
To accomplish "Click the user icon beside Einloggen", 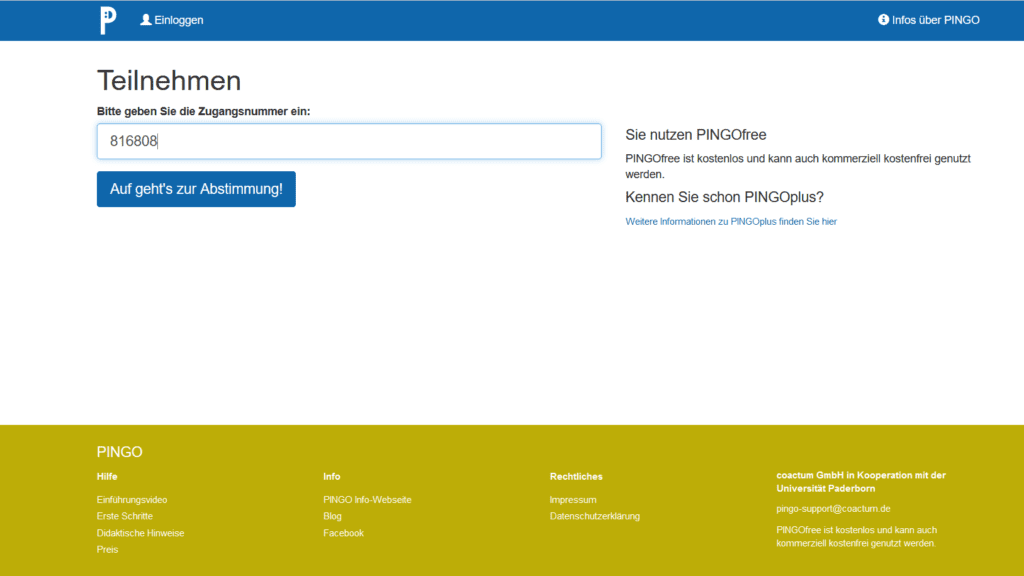I will (x=145, y=19).
